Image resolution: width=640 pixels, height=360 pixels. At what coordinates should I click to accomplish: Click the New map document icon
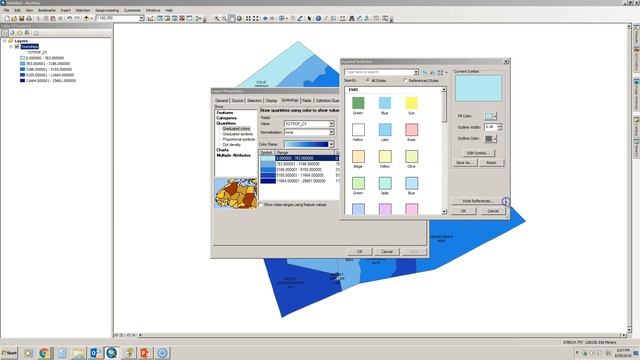click(x=7, y=18)
